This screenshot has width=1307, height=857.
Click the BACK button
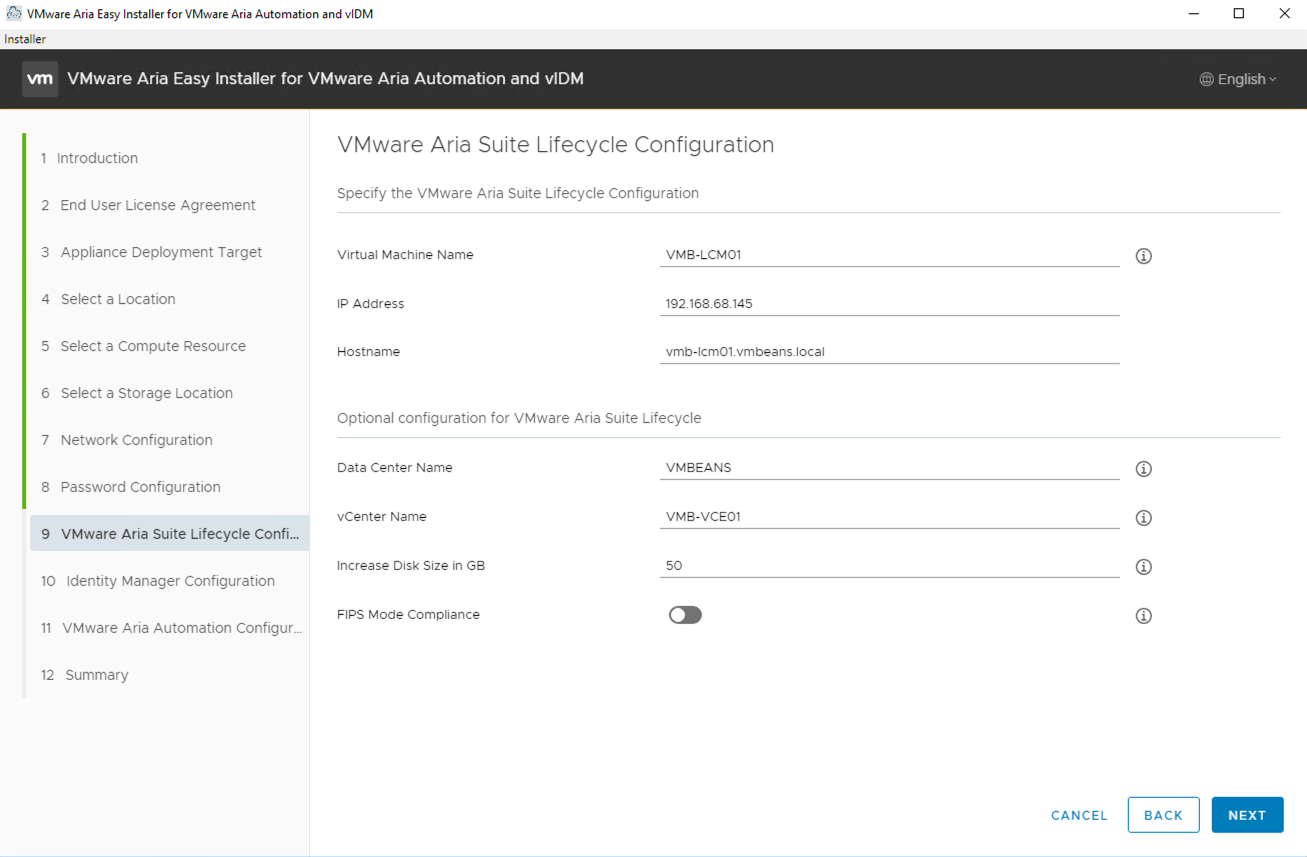(x=1163, y=815)
